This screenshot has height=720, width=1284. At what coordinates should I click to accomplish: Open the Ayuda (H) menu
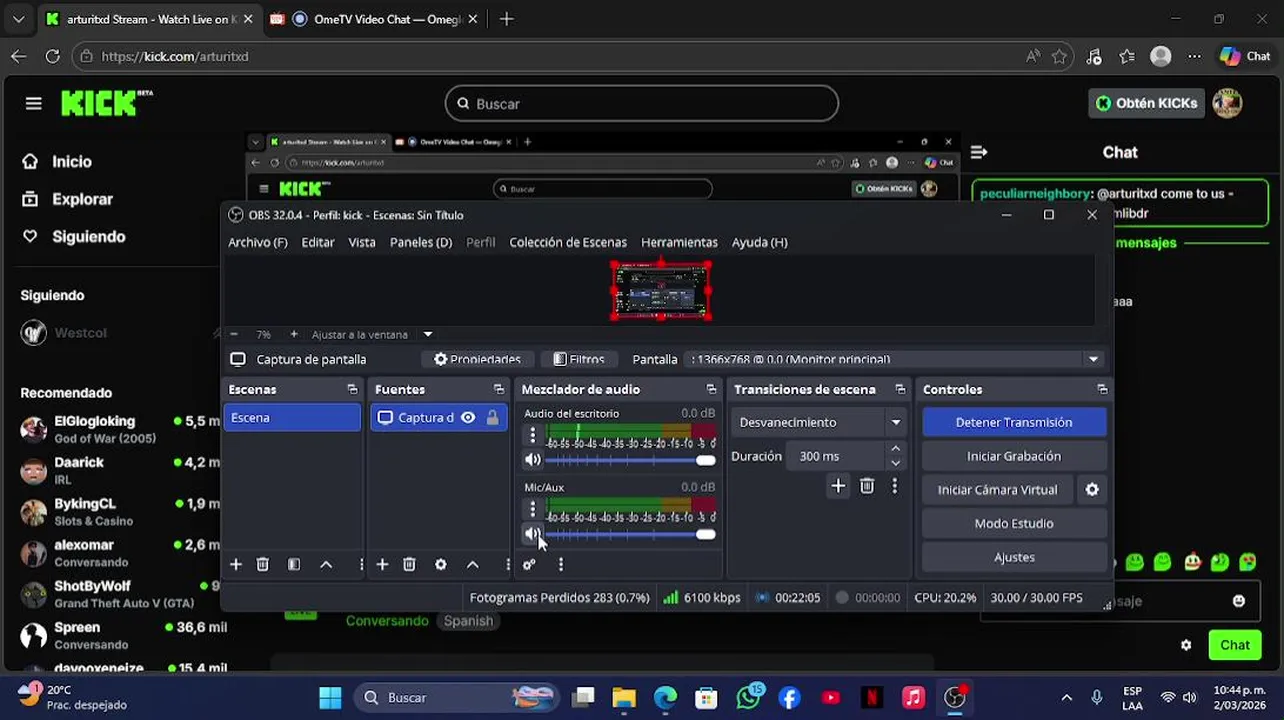(759, 242)
